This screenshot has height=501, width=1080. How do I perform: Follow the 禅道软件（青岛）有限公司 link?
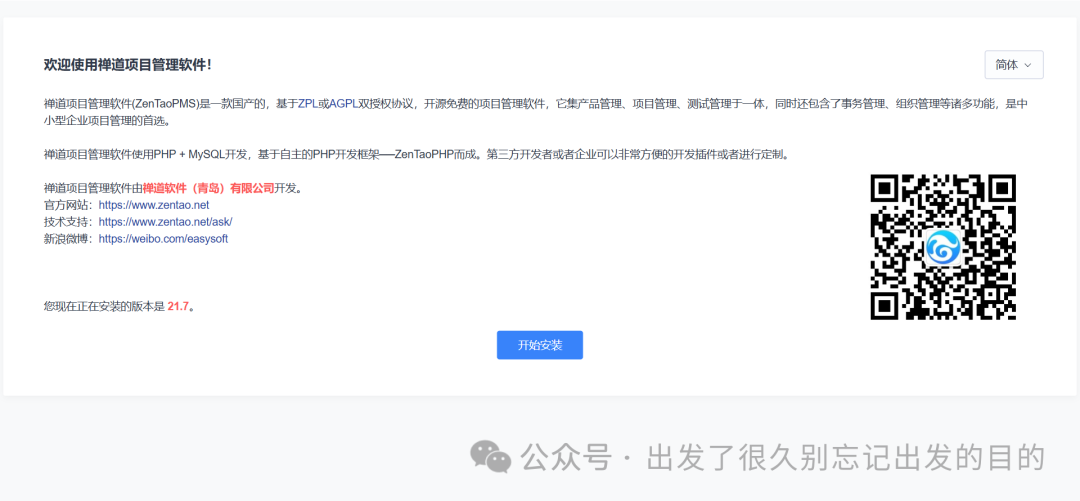(209, 188)
